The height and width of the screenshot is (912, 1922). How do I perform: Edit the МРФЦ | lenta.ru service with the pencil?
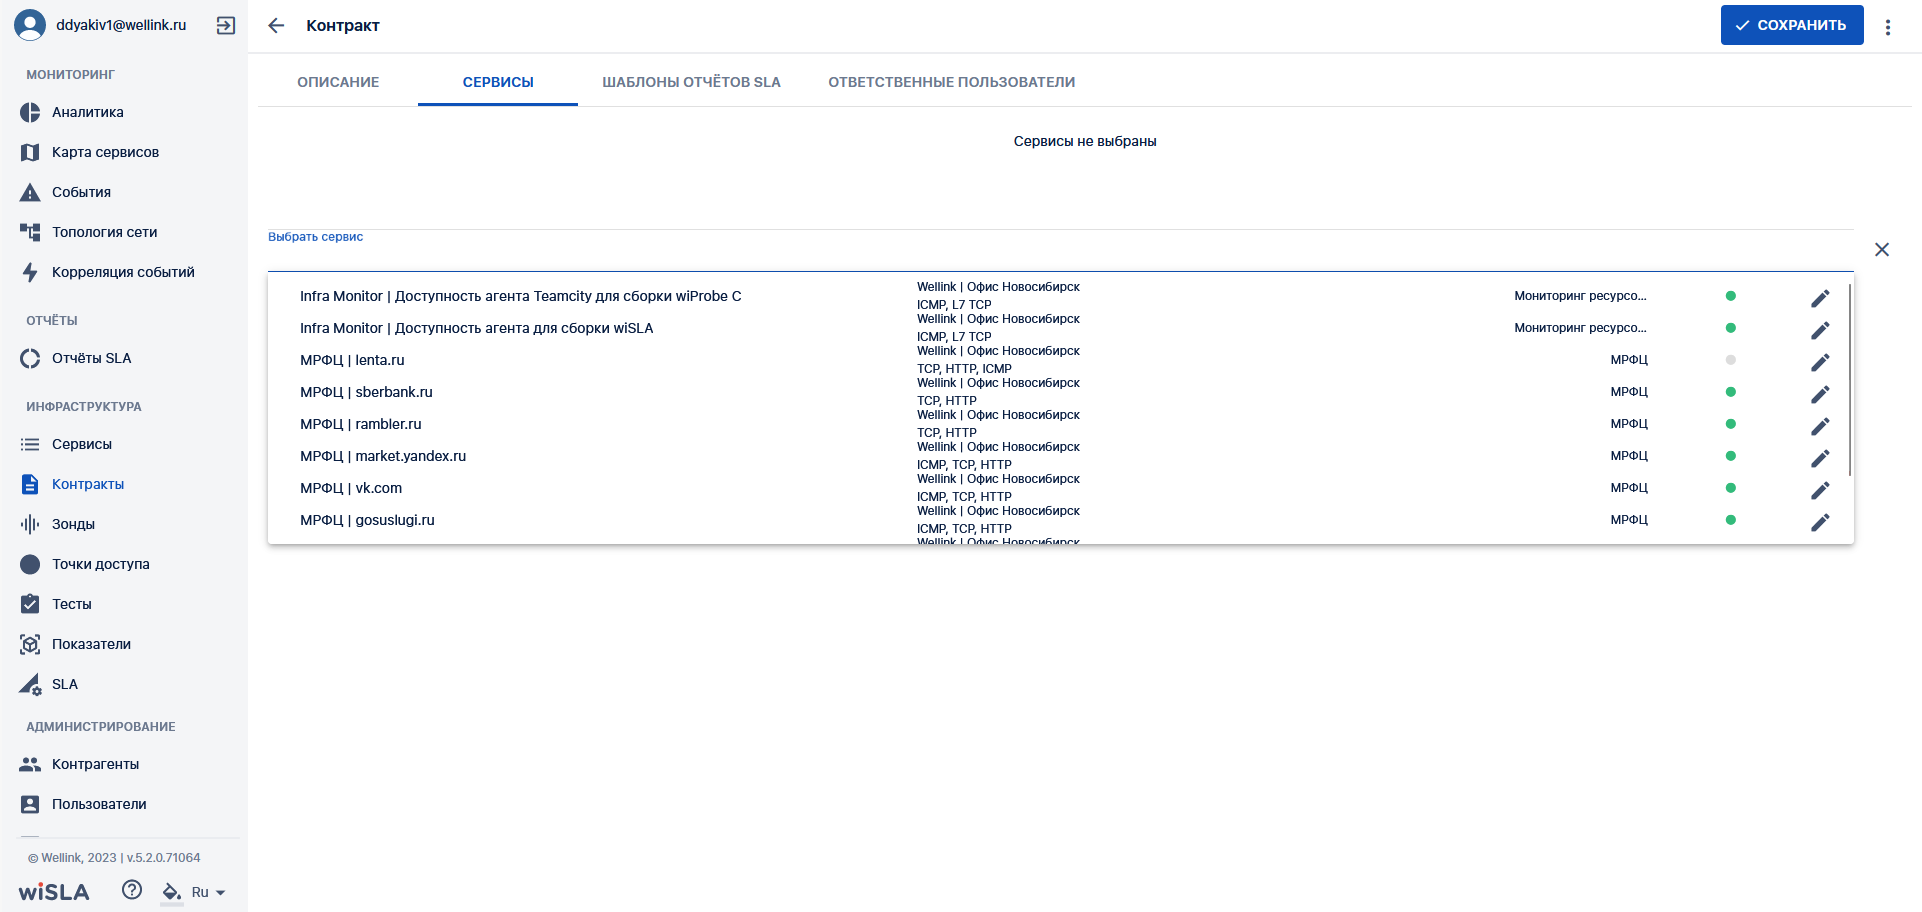click(1820, 362)
